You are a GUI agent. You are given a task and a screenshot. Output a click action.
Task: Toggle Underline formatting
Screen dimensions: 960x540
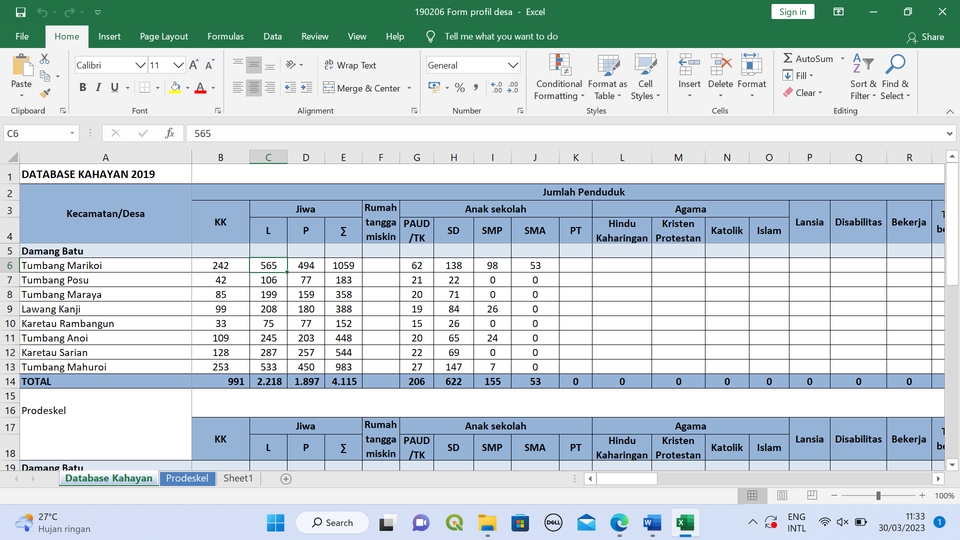click(x=114, y=88)
